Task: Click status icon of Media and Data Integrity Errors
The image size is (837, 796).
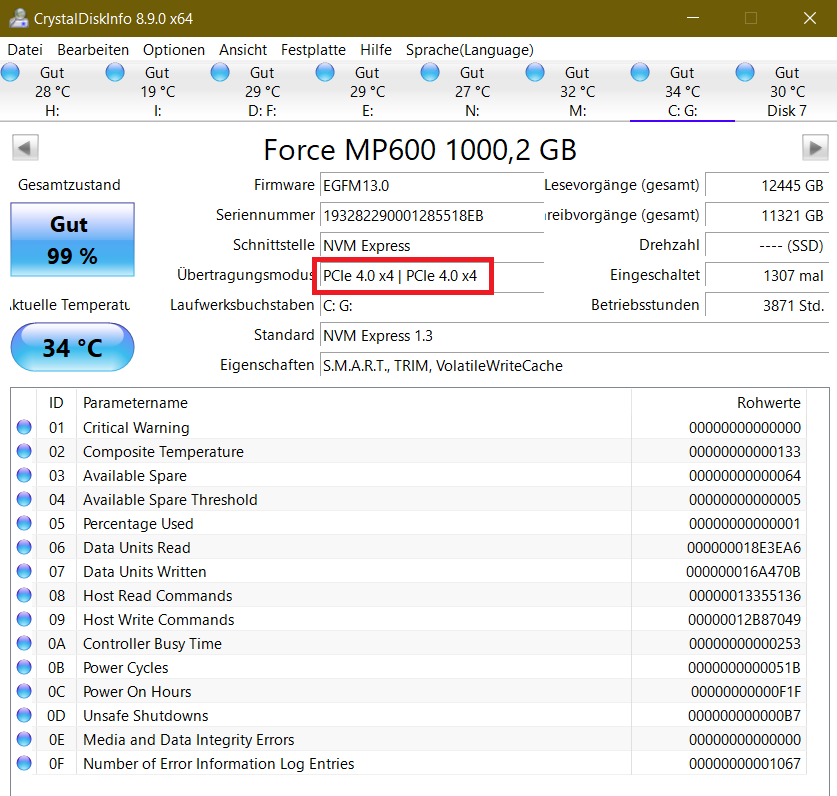Action: click(x=24, y=739)
